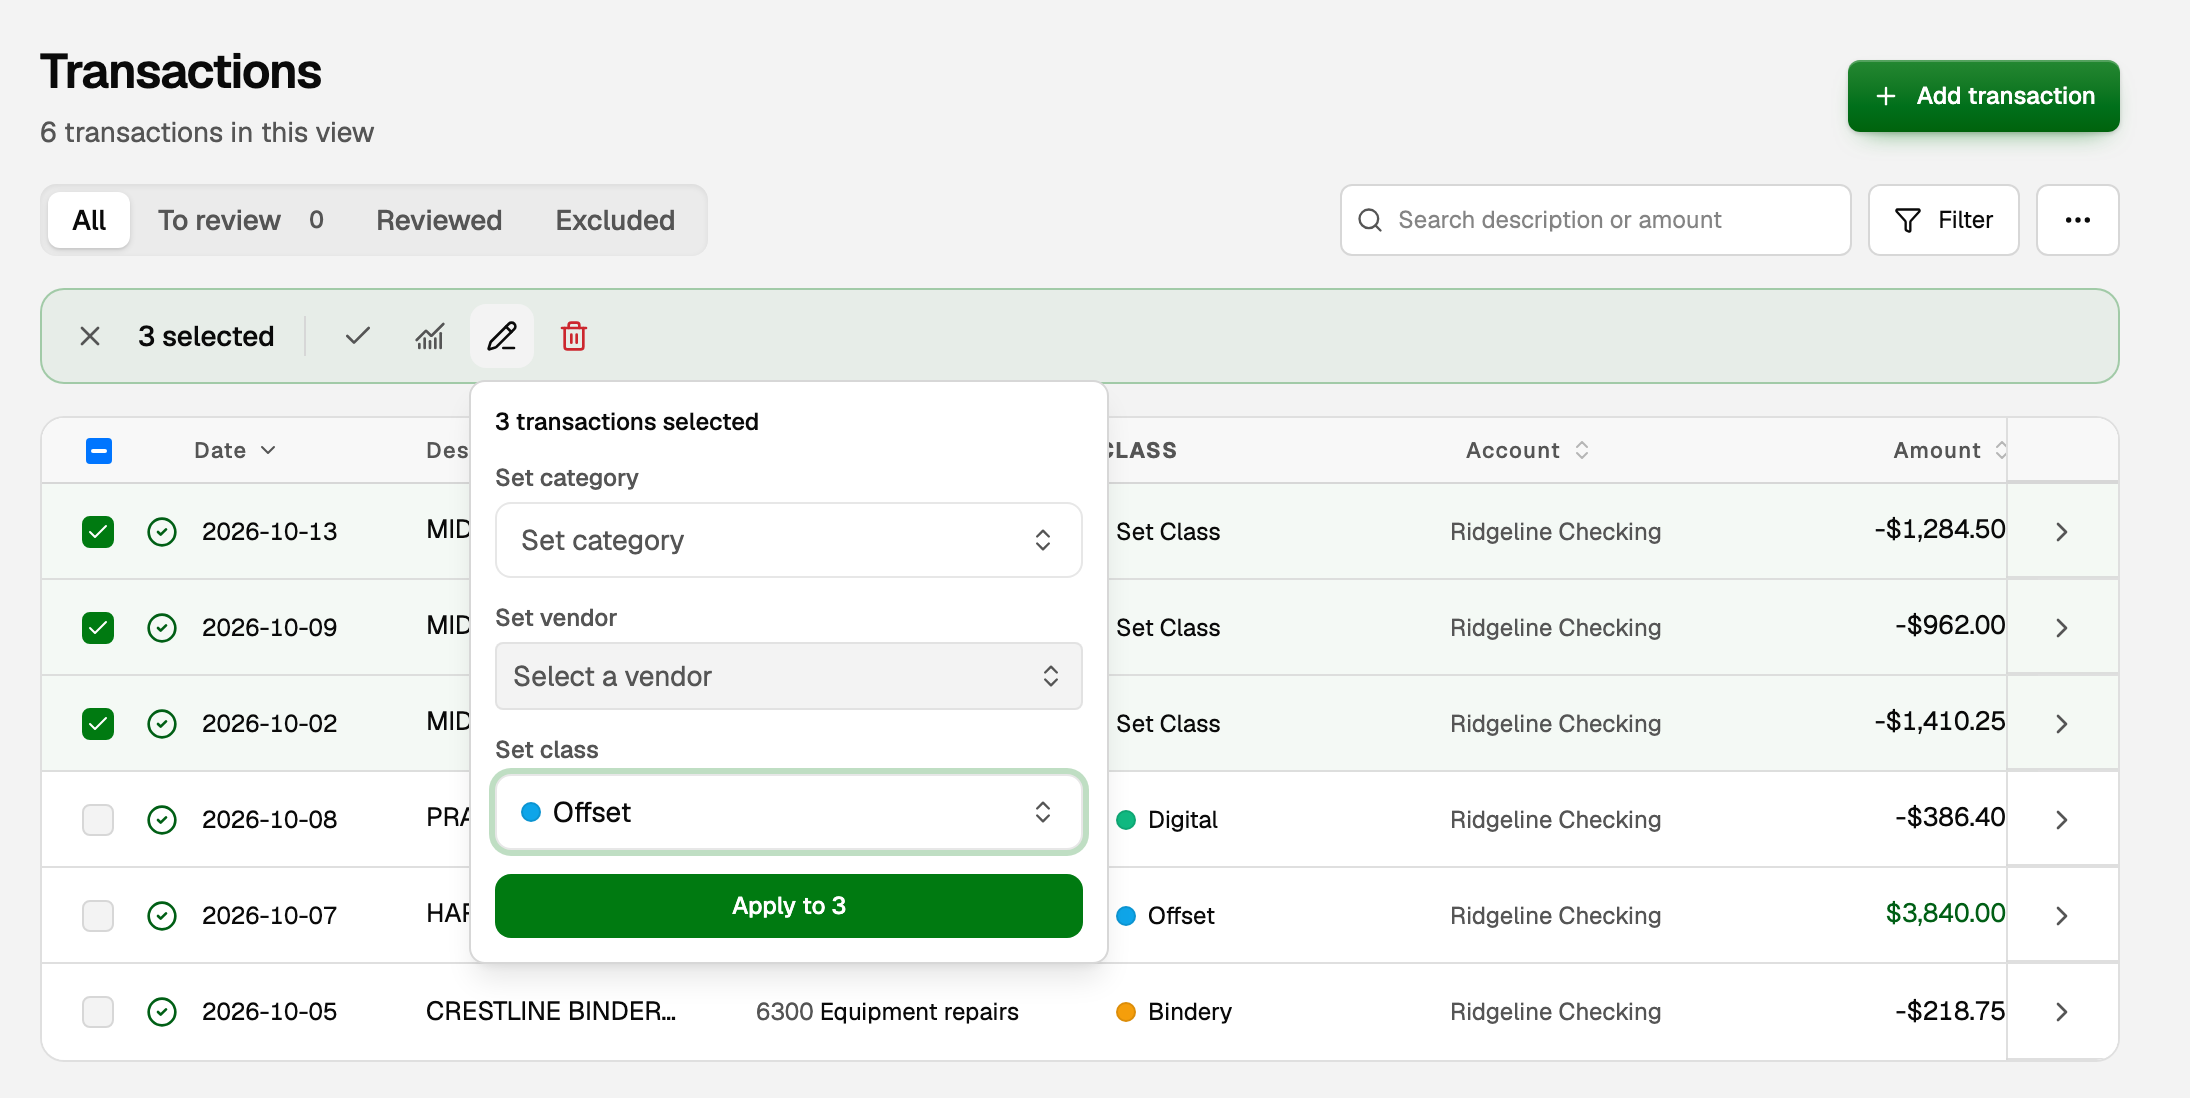Click the $3,840.00 amount
This screenshot has width=2190, height=1098.
pos(1945,914)
